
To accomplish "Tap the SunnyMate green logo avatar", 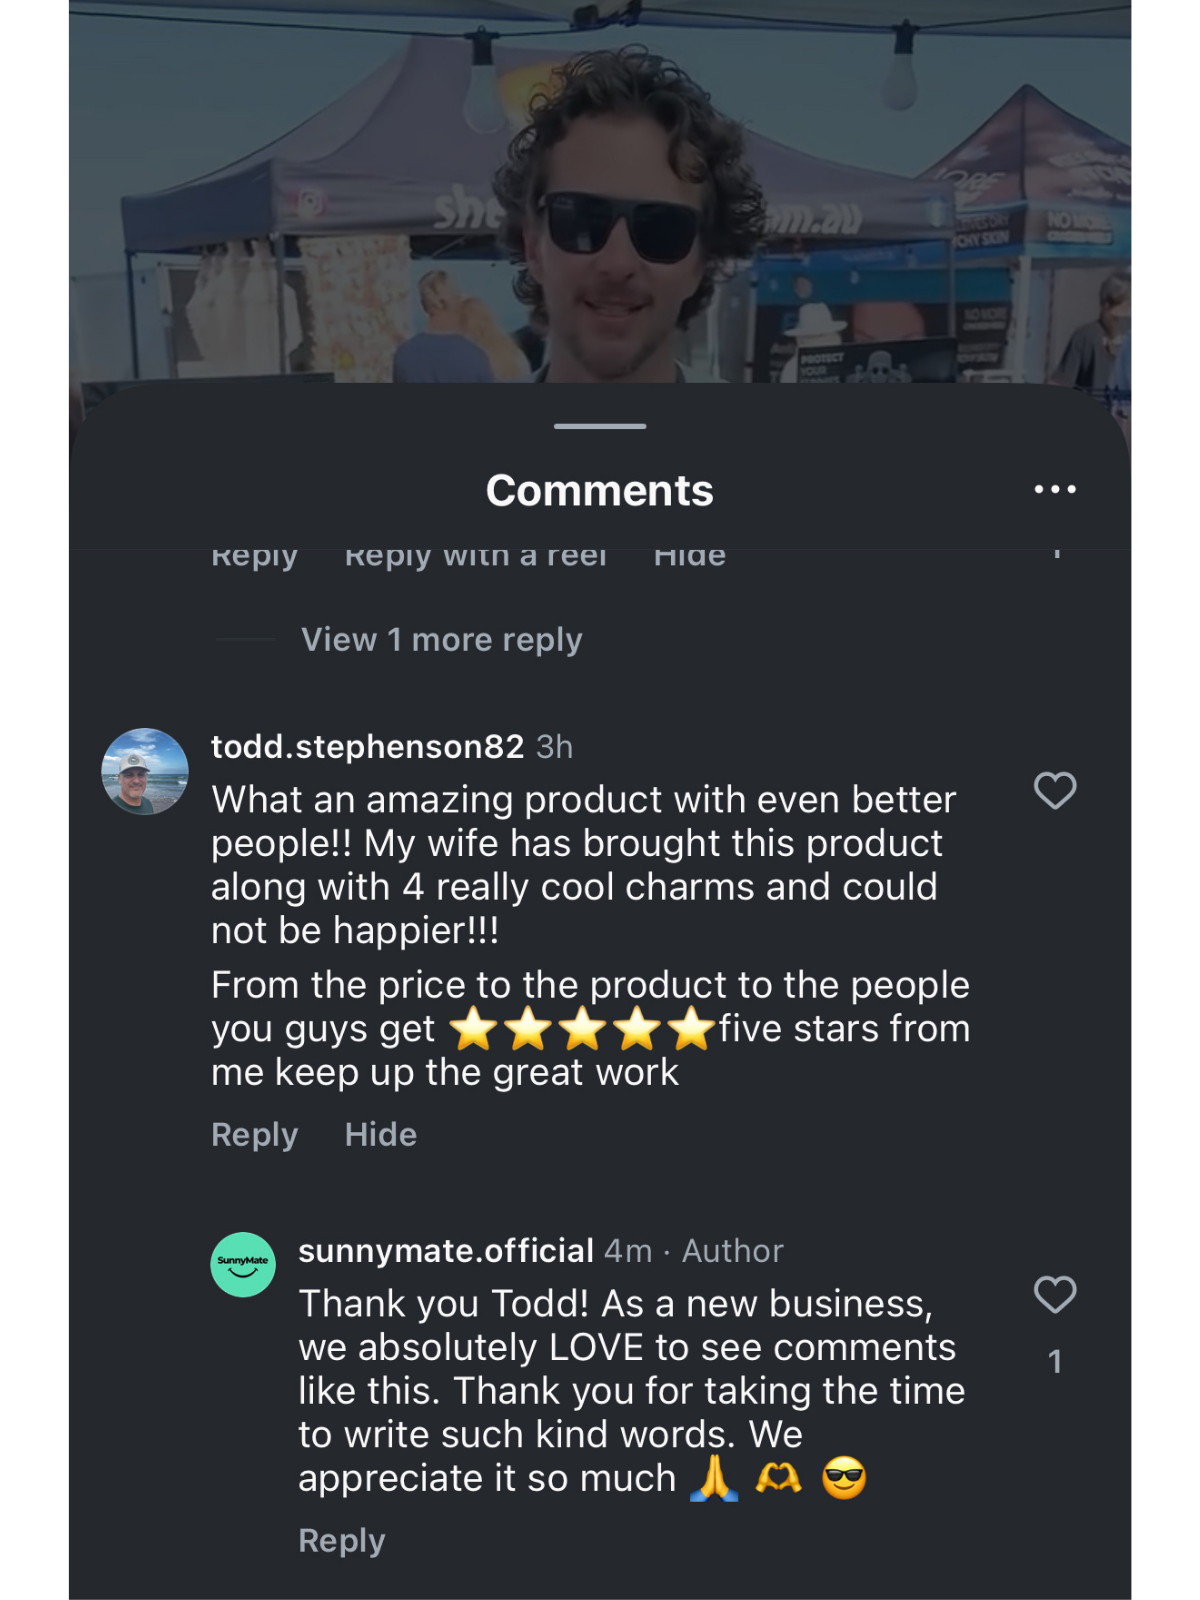I will click(243, 1265).
